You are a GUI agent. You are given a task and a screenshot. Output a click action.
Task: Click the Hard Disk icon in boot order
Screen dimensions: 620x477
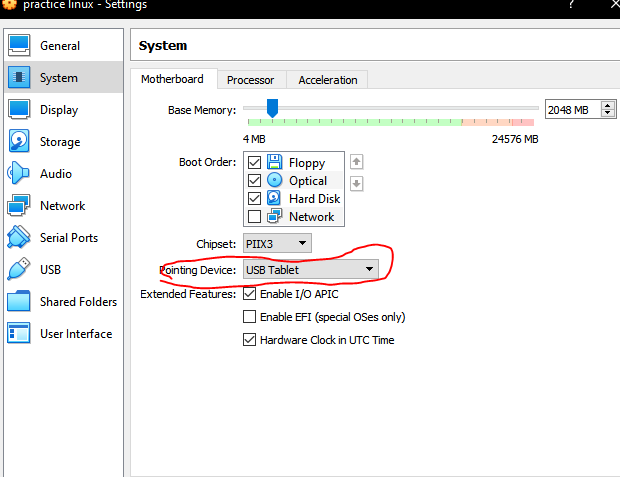pyautogui.click(x=274, y=198)
